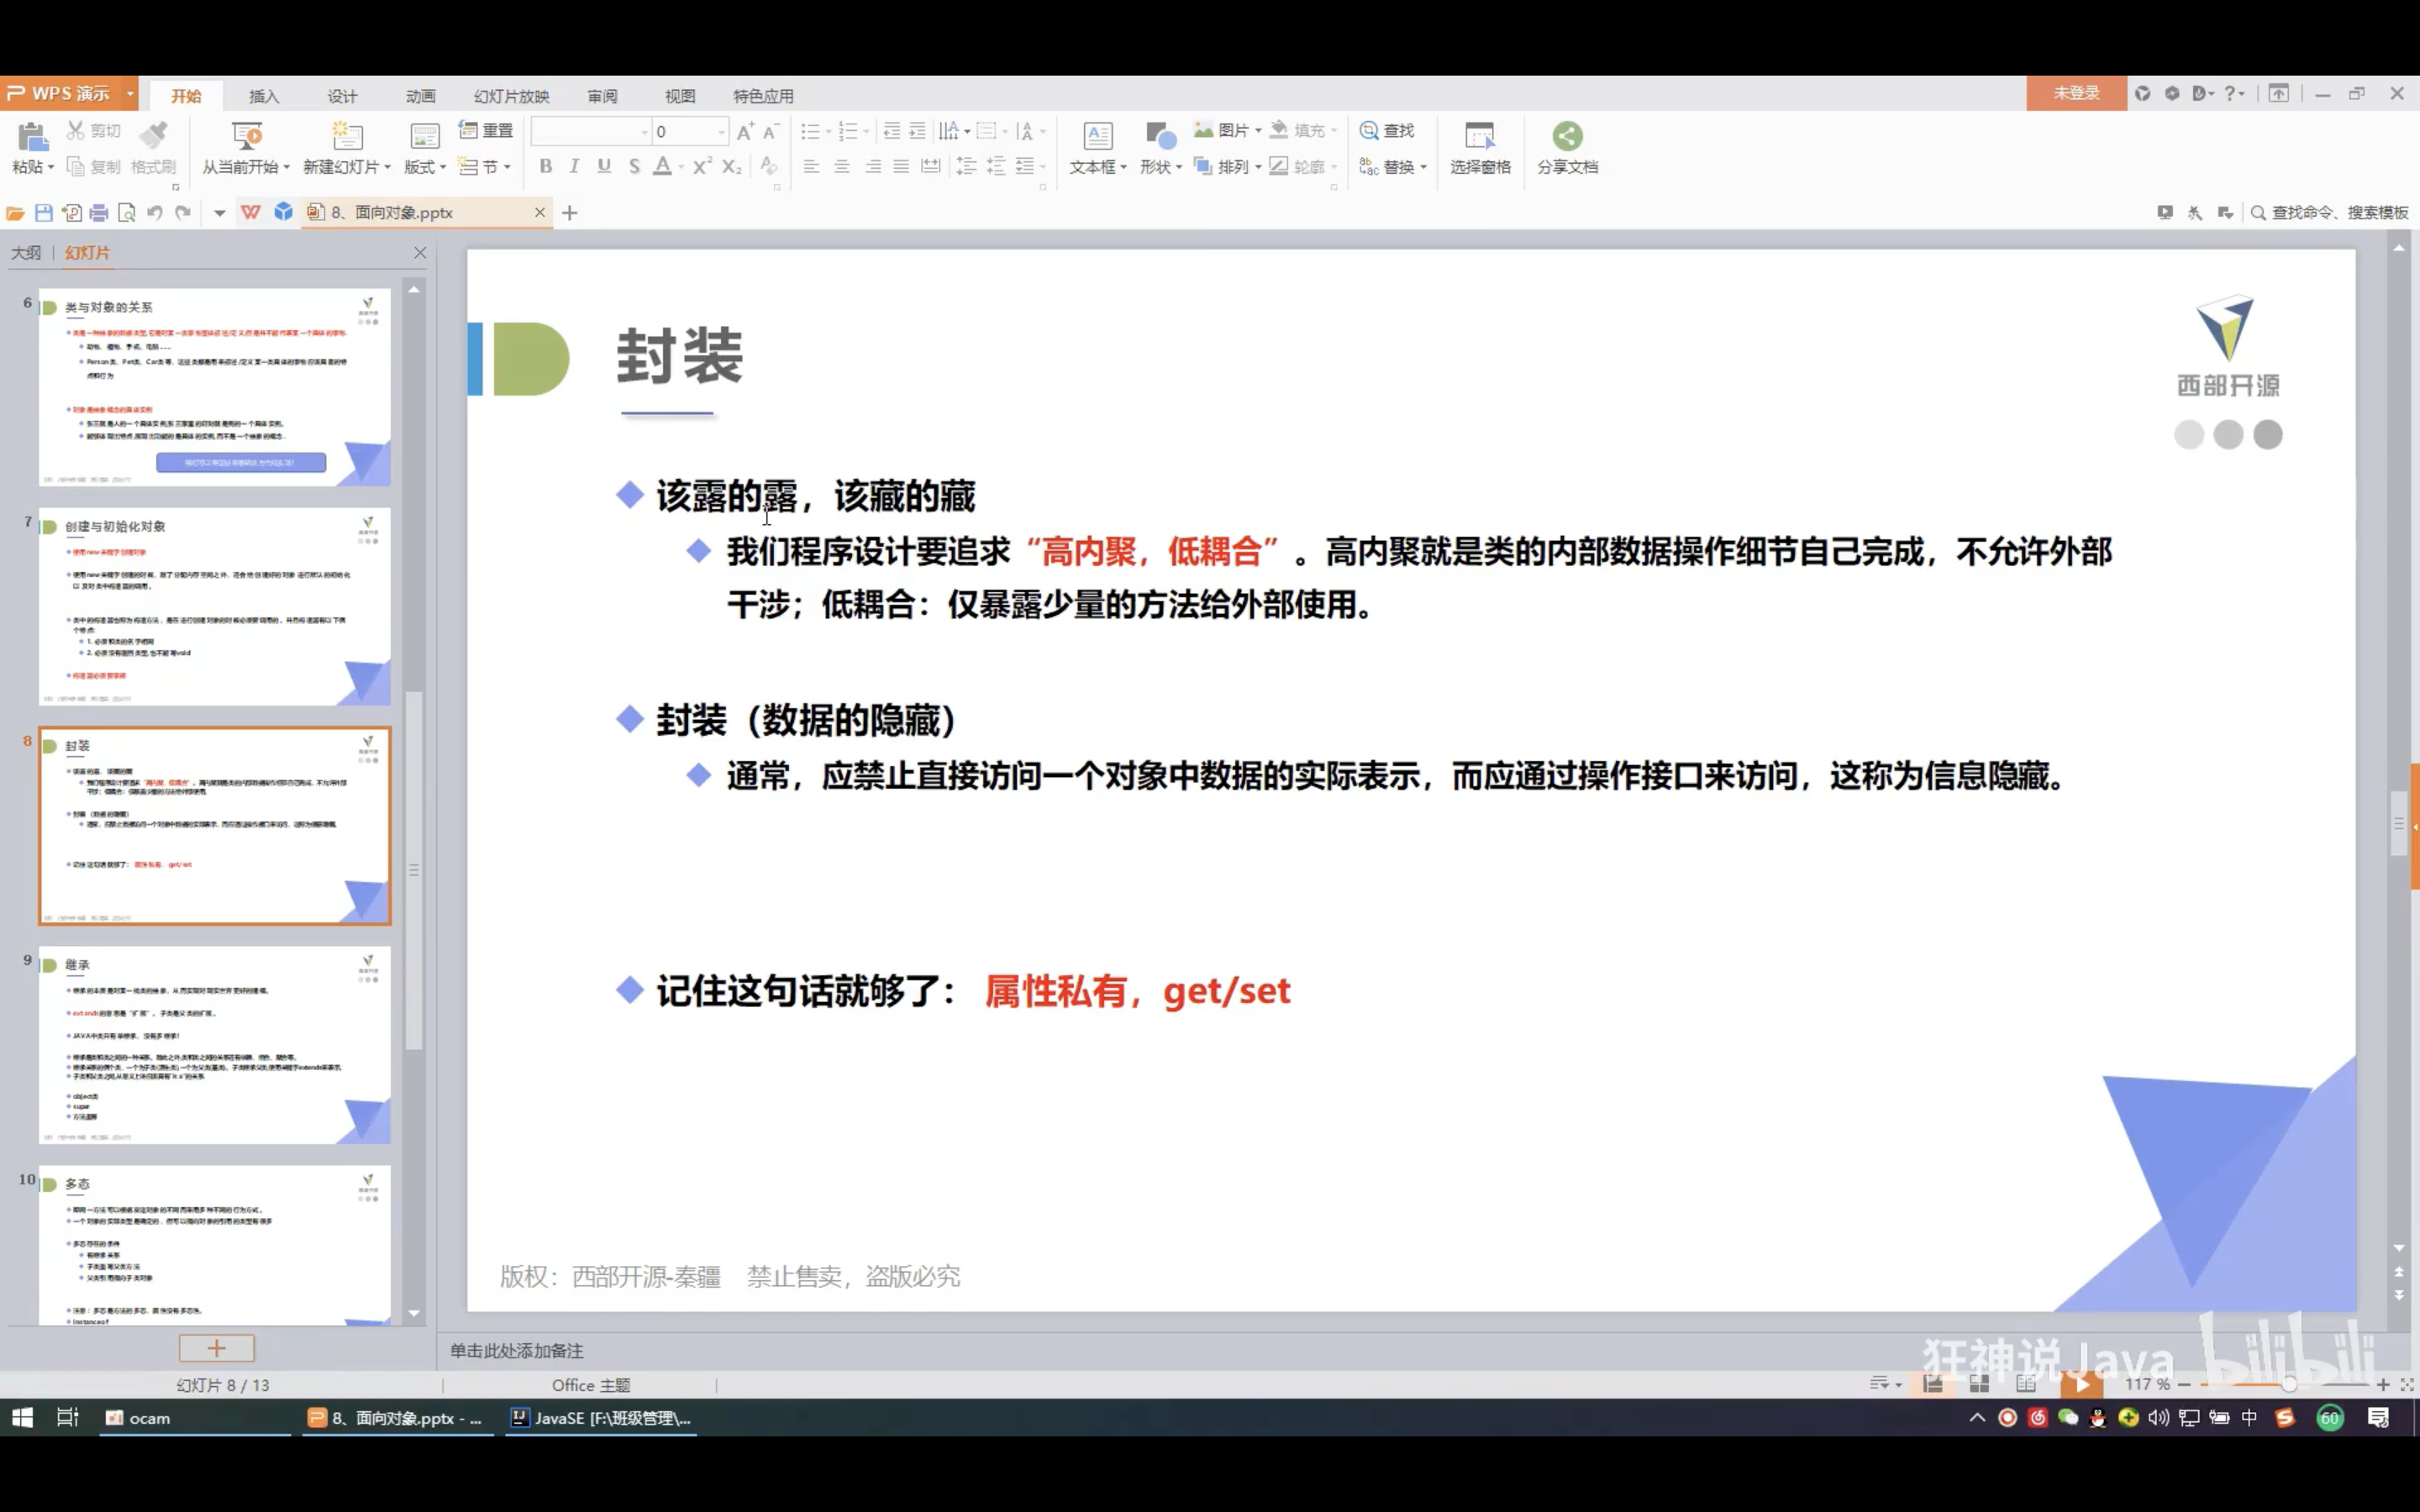Insert a text box via ribbon icon

point(1097,136)
